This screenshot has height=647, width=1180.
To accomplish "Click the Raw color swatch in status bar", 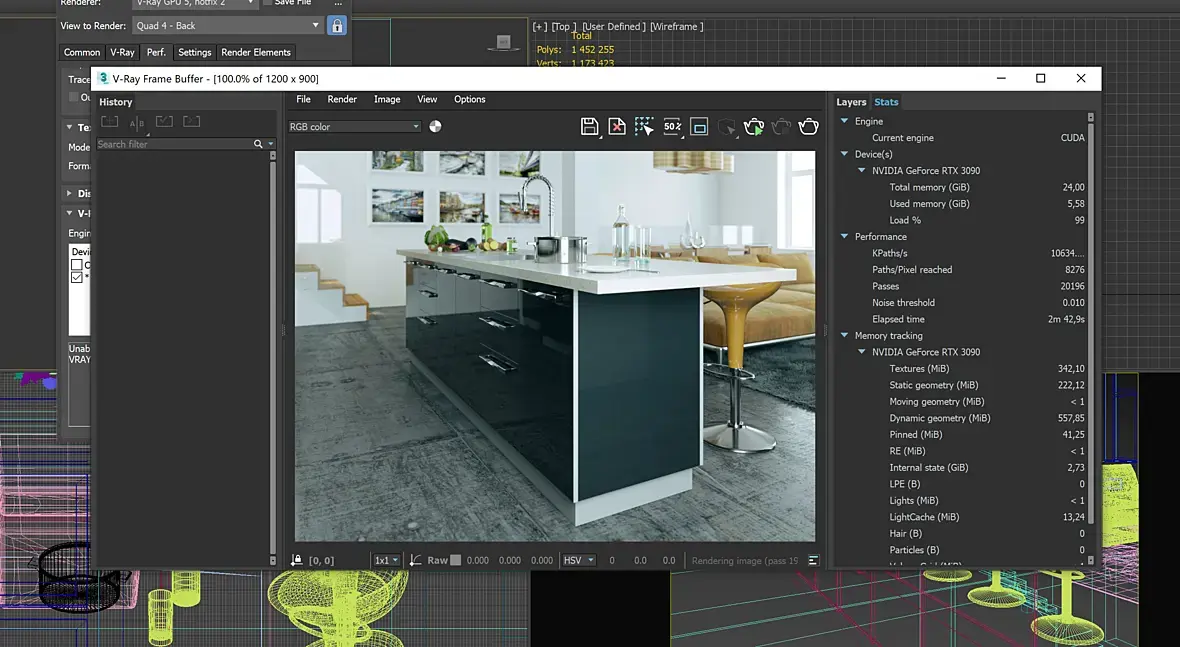I will click(x=456, y=561).
